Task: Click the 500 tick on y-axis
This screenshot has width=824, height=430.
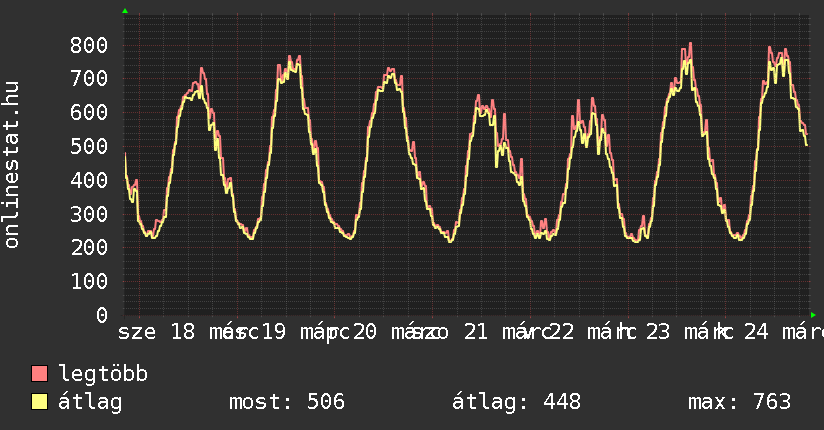Action: pos(89,146)
